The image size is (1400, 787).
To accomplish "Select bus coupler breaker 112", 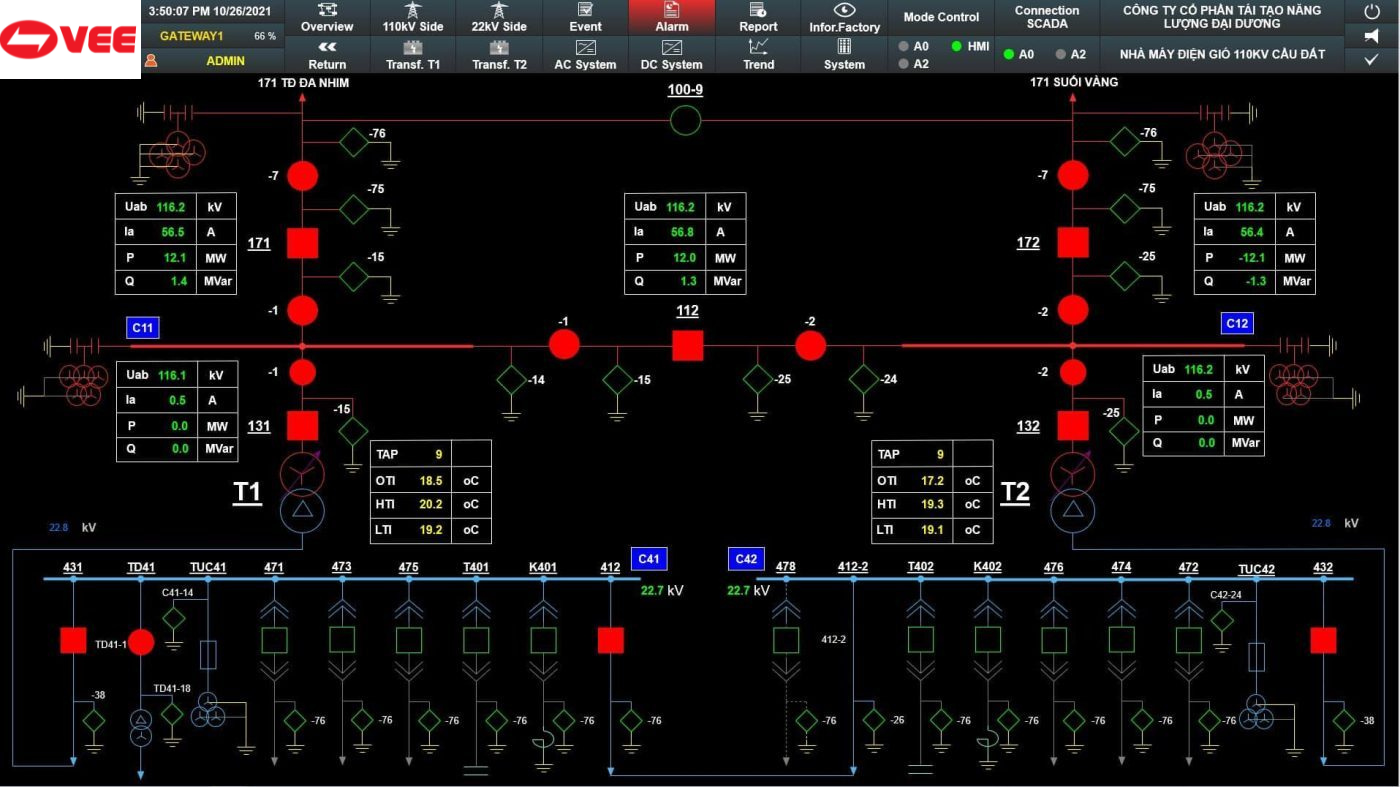I will coord(687,345).
